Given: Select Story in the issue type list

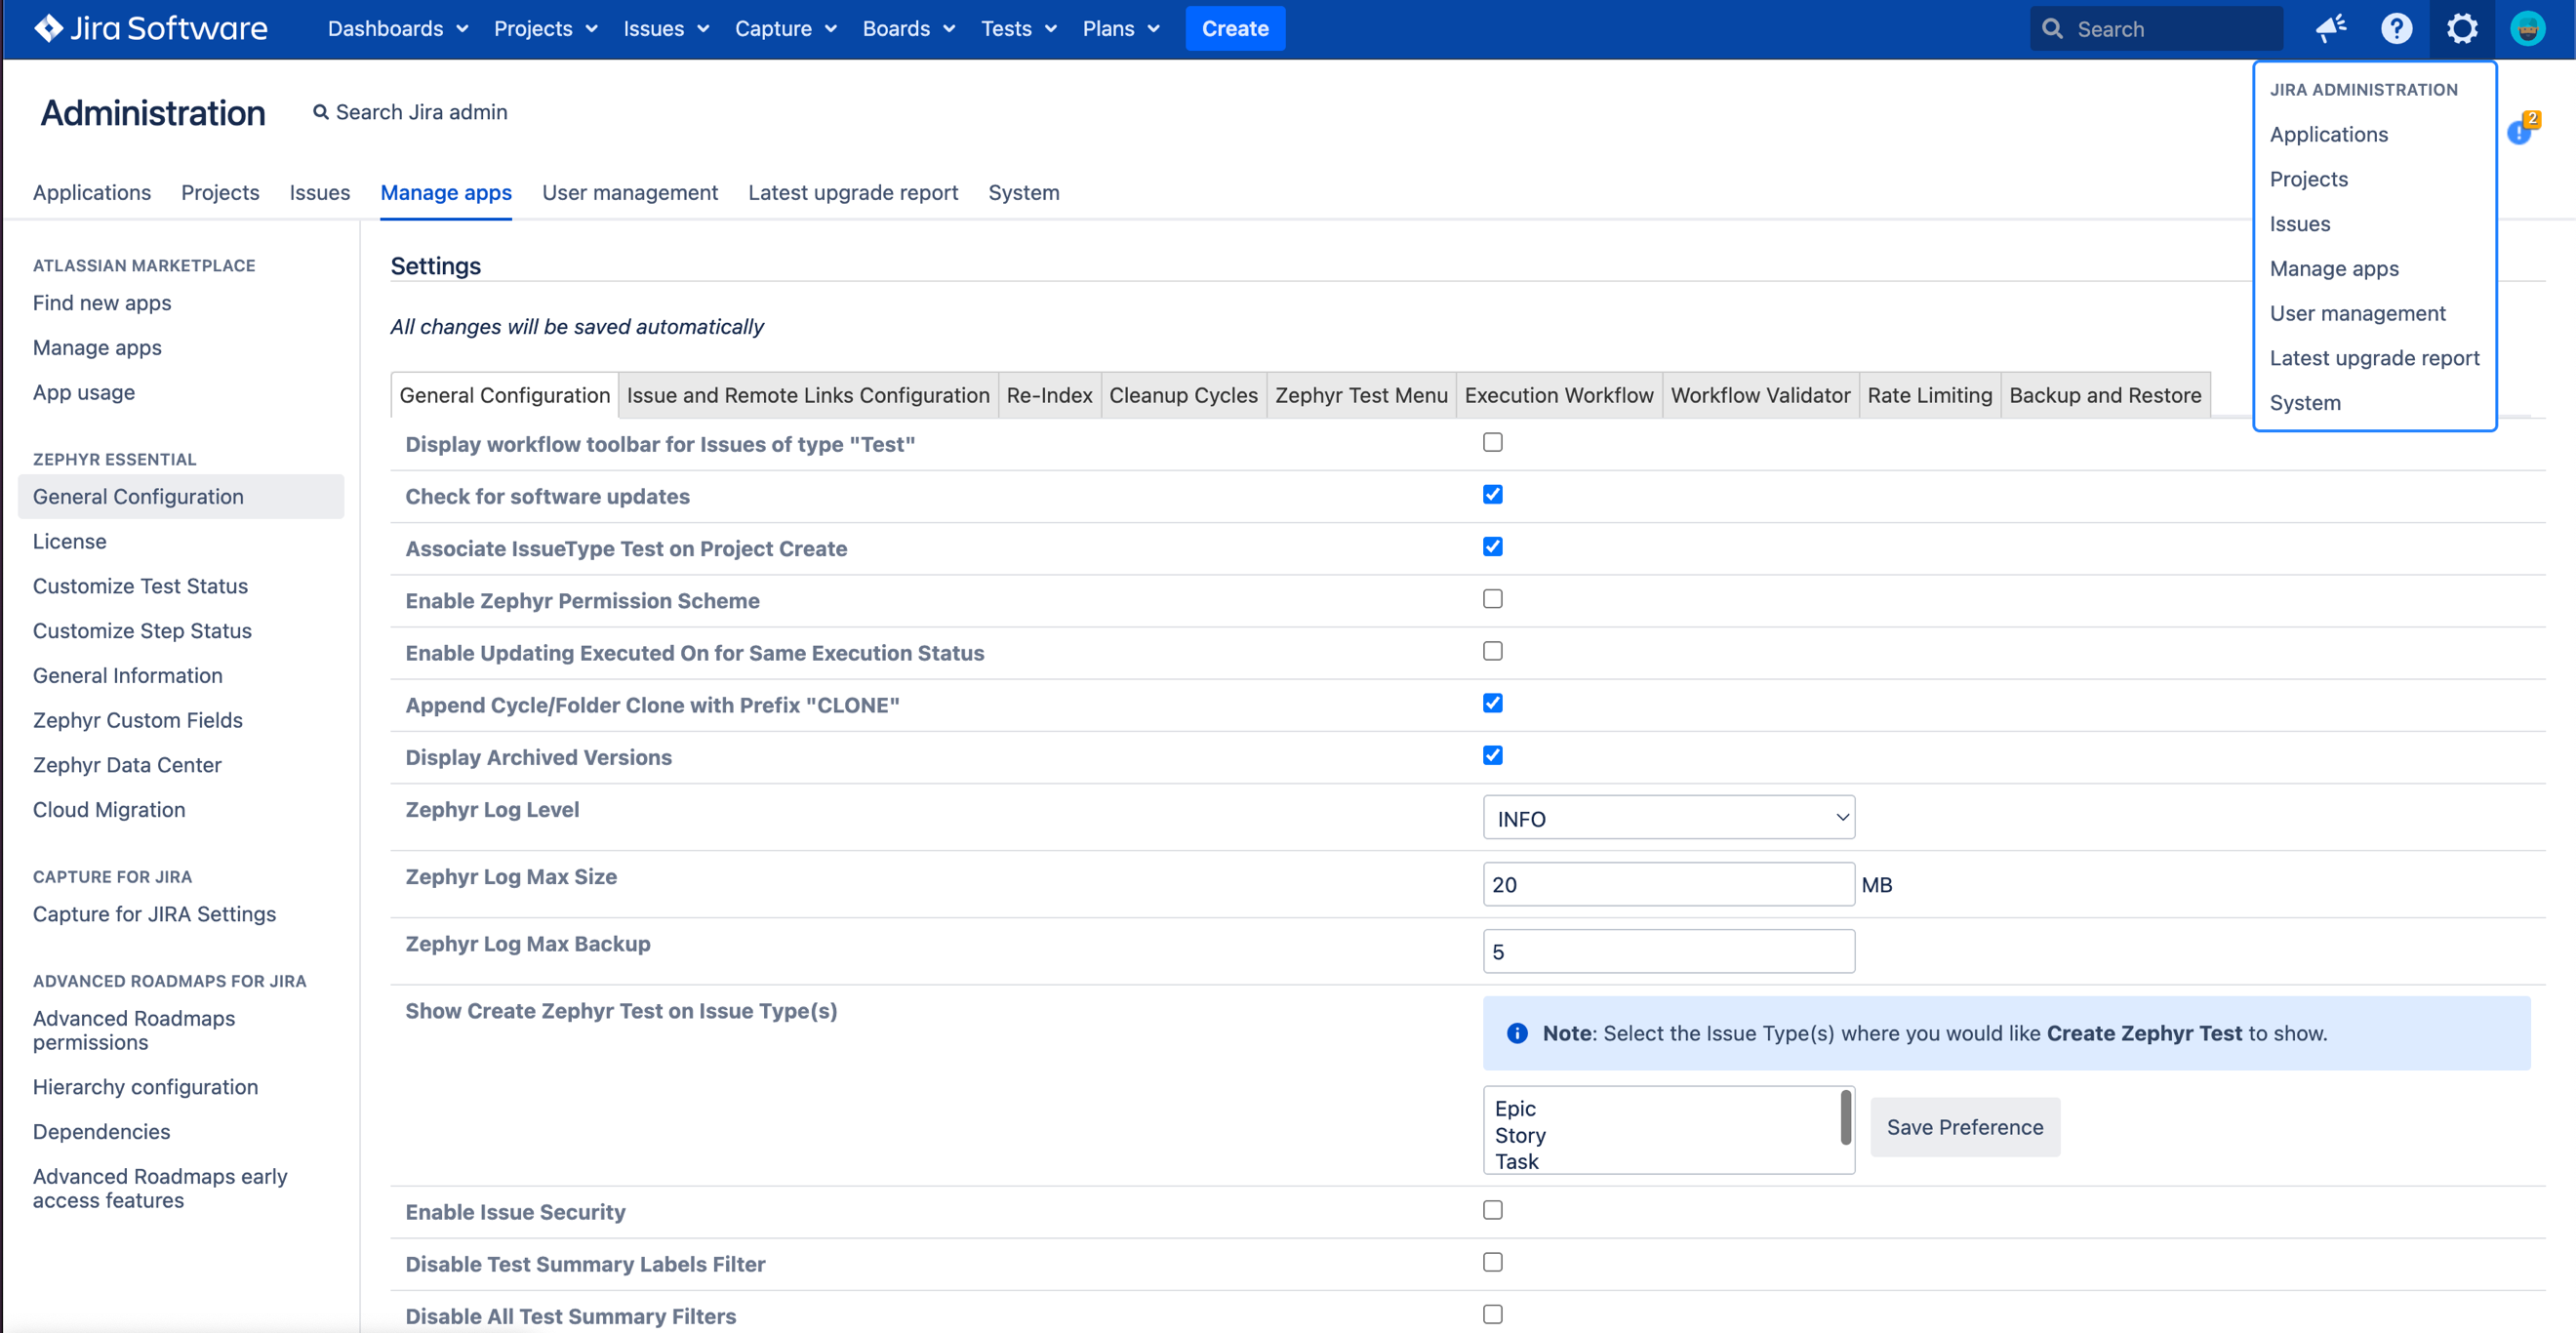Looking at the screenshot, I should click(x=1519, y=1135).
